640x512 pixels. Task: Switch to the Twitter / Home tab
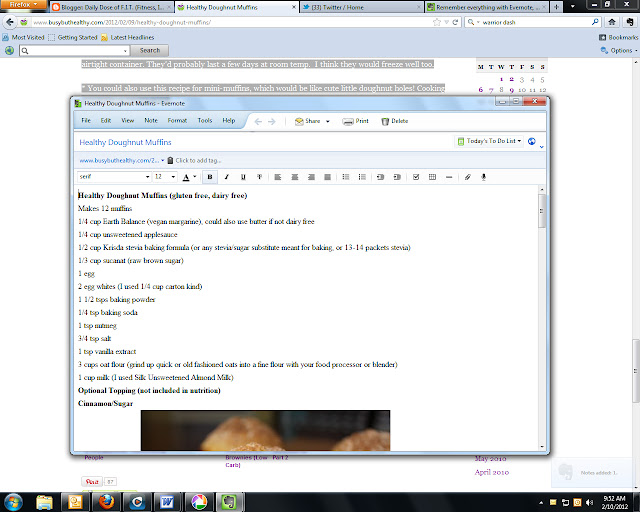(361, 7)
